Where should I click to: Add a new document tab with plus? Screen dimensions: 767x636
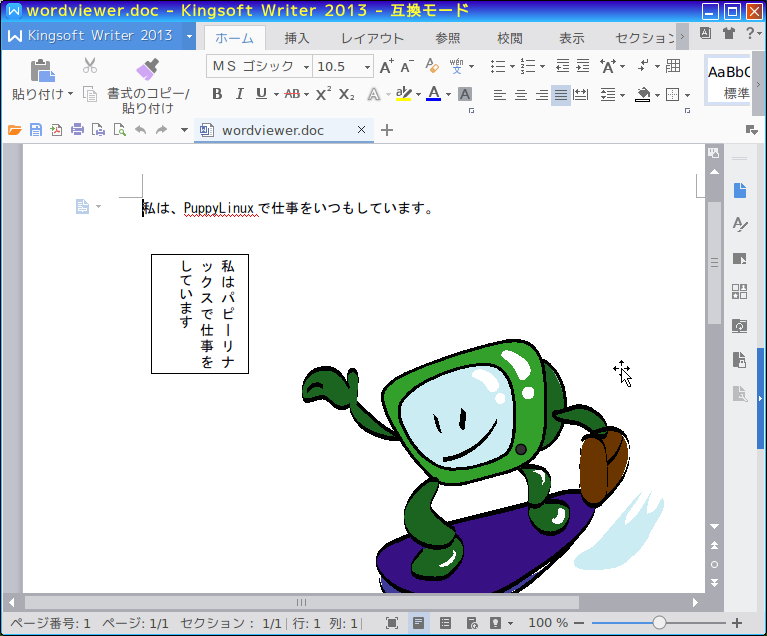(387, 130)
